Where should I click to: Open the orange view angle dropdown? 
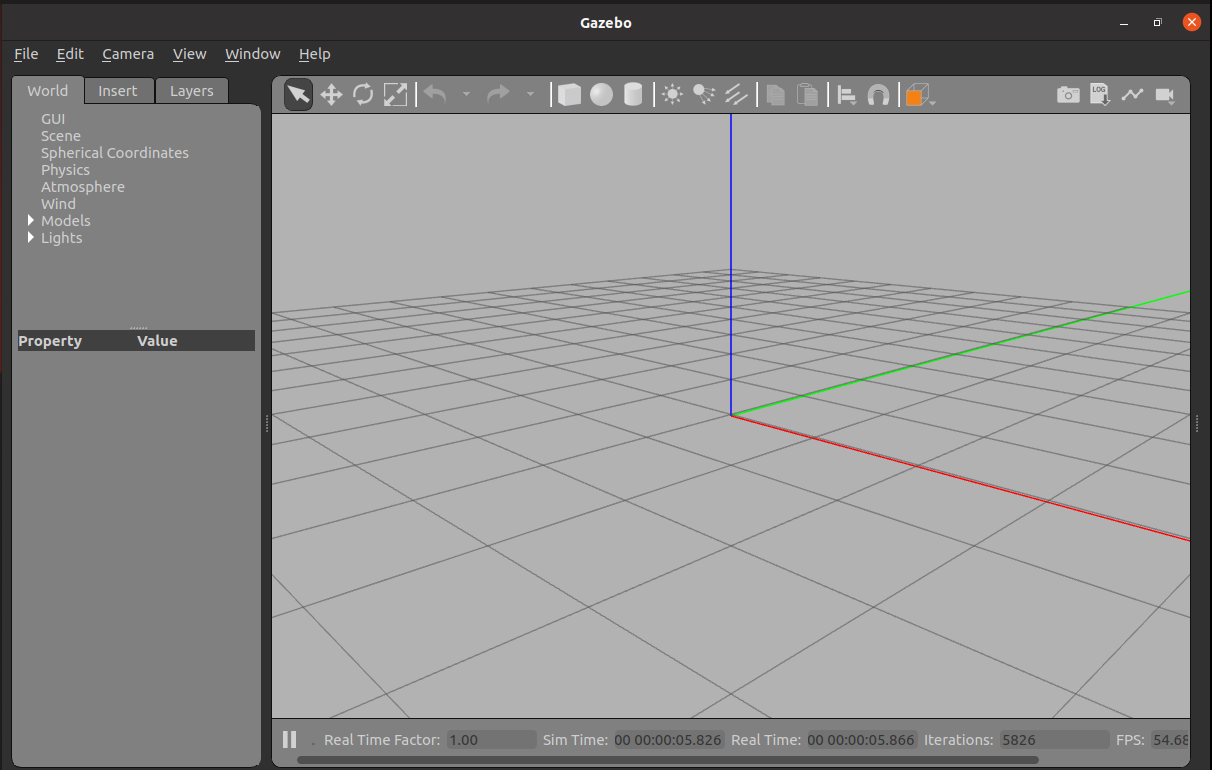pyautogui.click(x=920, y=95)
